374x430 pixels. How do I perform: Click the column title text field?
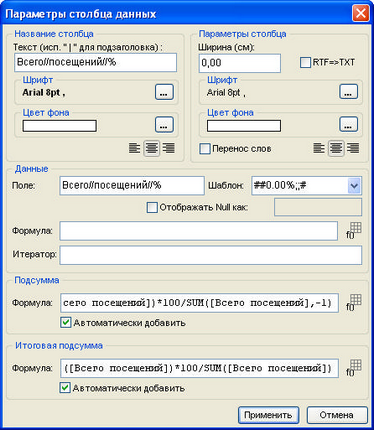click(95, 62)
